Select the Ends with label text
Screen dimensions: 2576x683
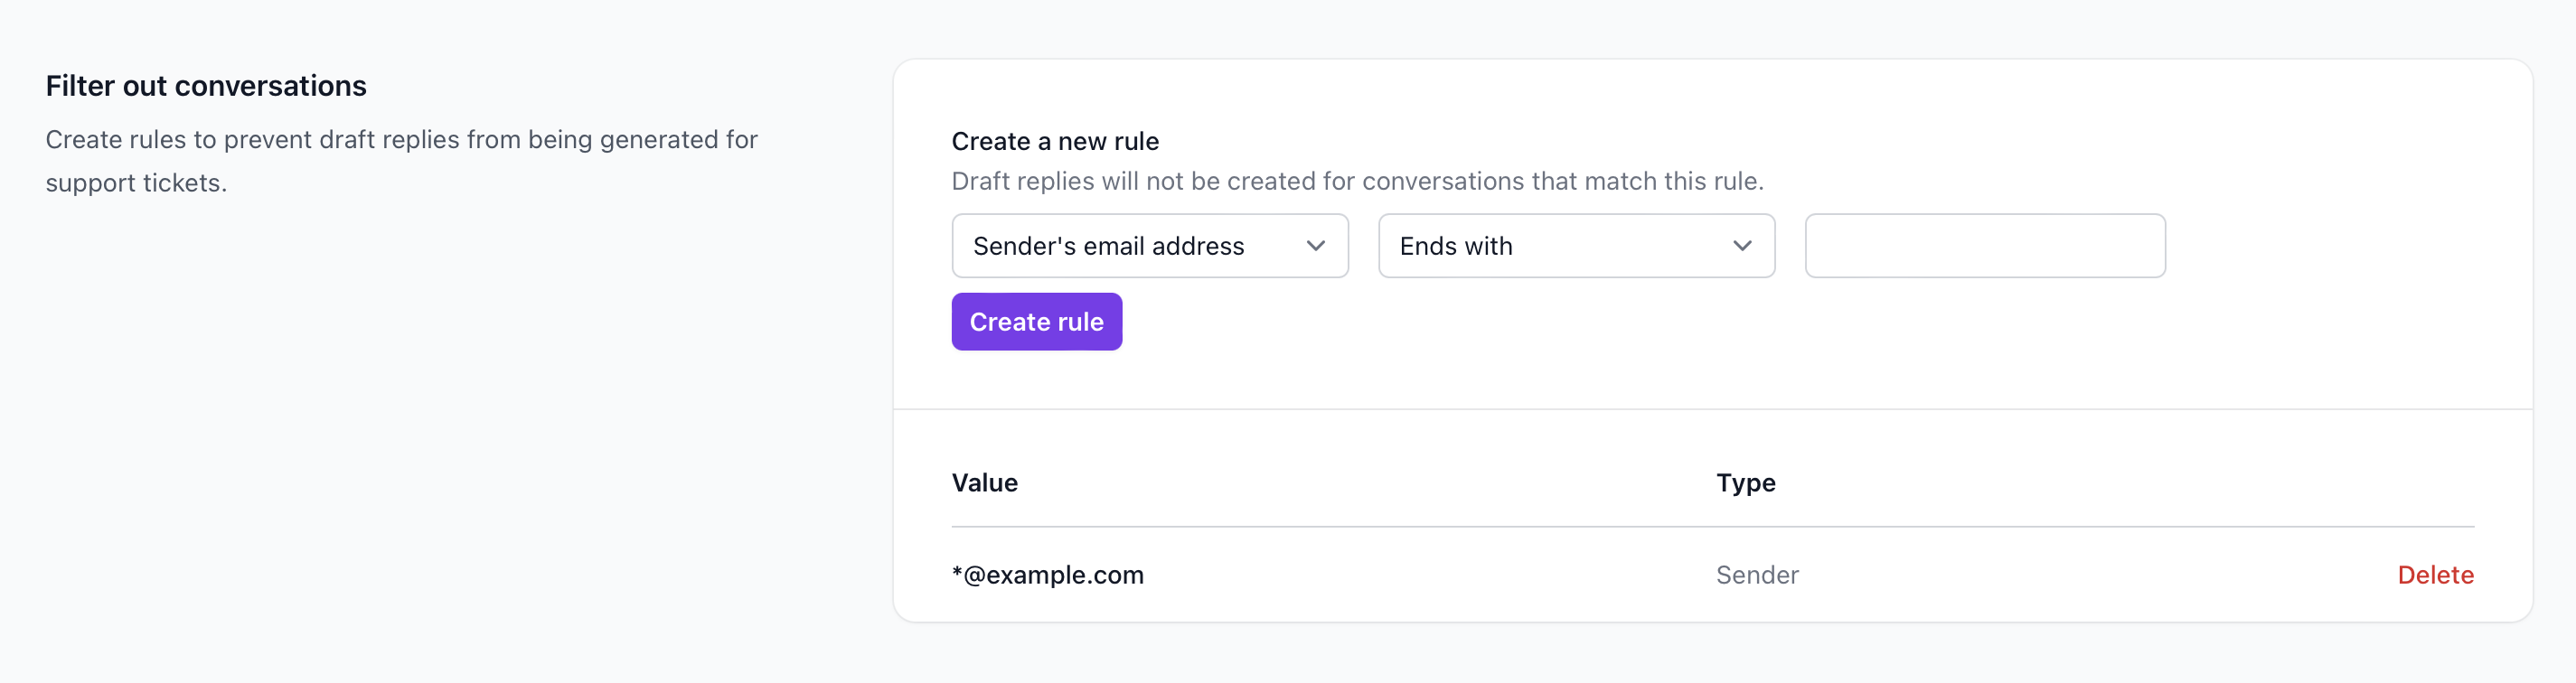[x=1456, y=246]
